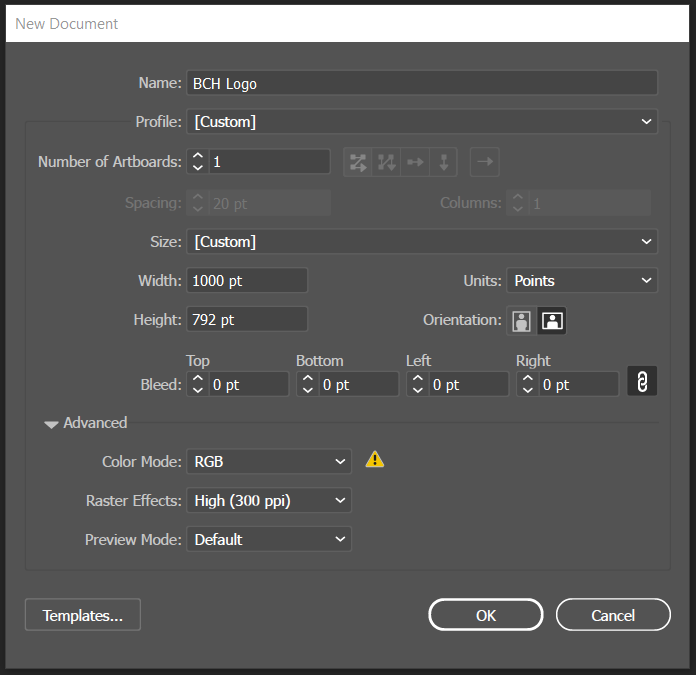Click the New Document title text
Screen dimensions: 696x675
click(x=67, y=24)
